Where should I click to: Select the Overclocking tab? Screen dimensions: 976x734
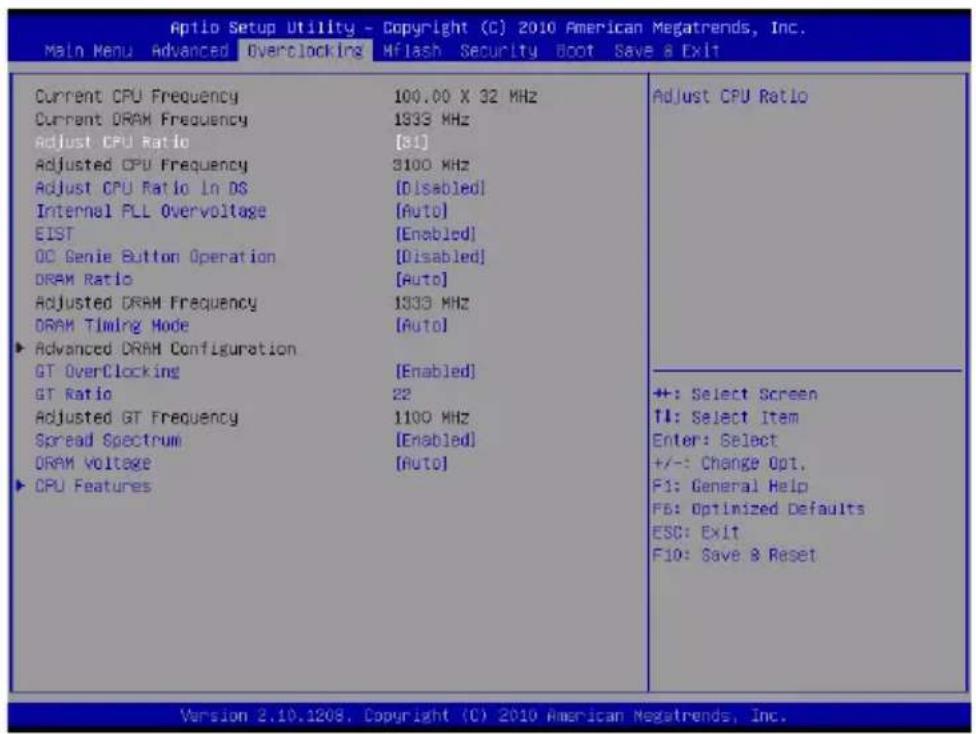tap(305, 51)
